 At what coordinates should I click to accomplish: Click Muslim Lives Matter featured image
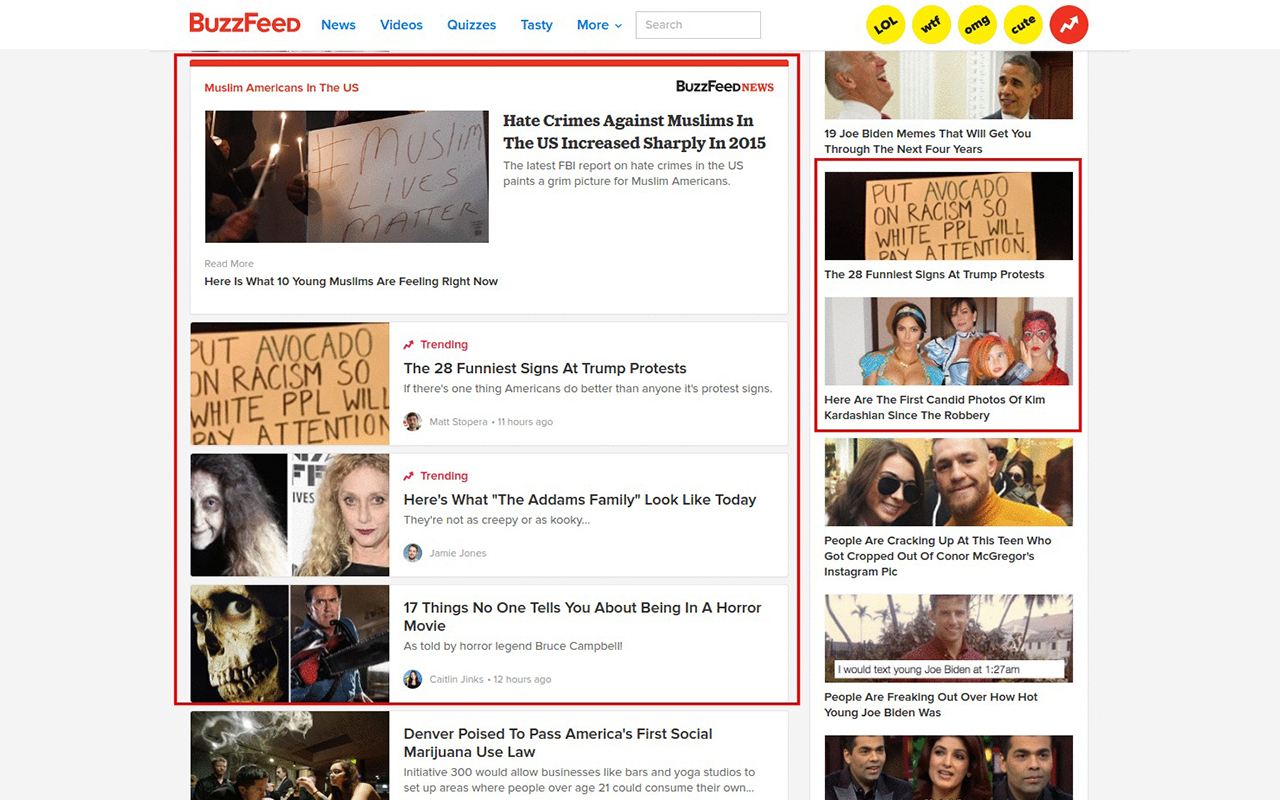pos(347,176)
